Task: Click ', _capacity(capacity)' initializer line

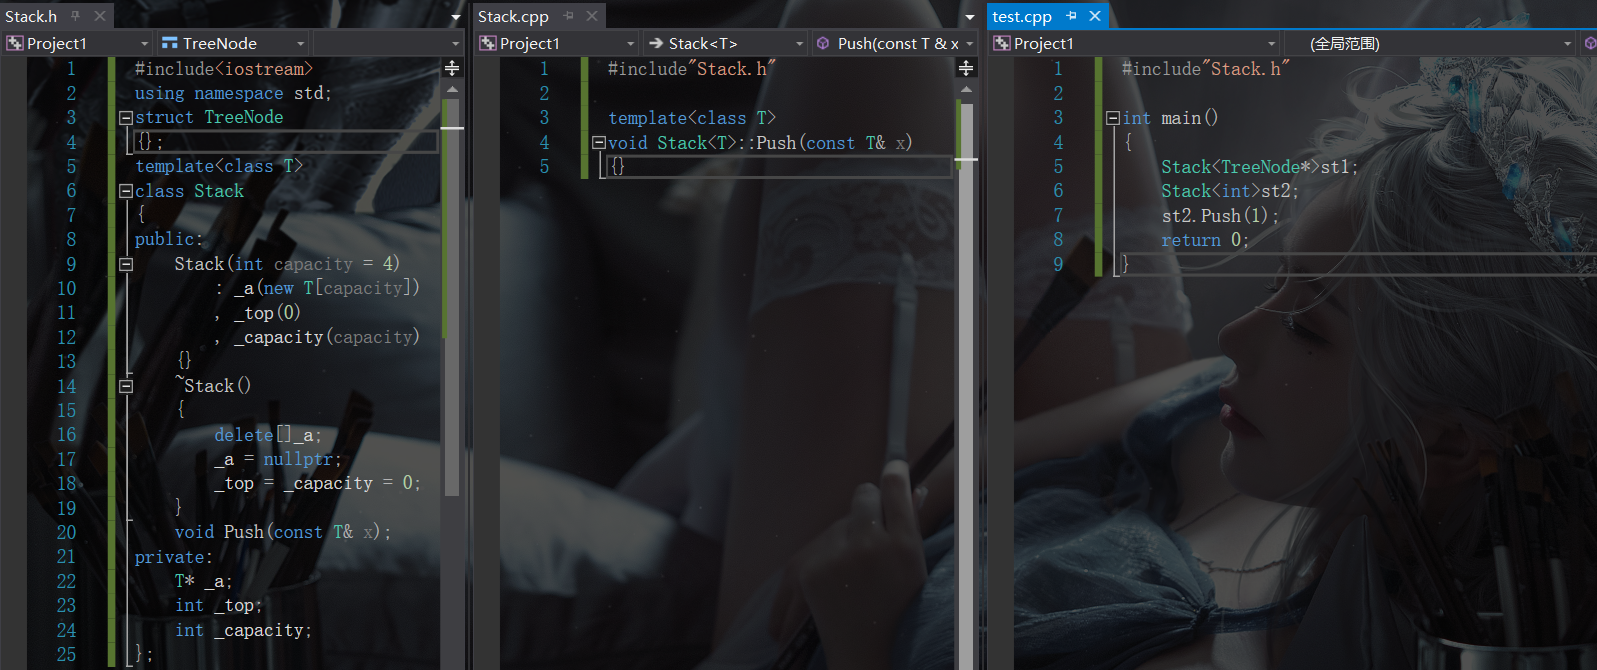Action: (x=317, y=337)
